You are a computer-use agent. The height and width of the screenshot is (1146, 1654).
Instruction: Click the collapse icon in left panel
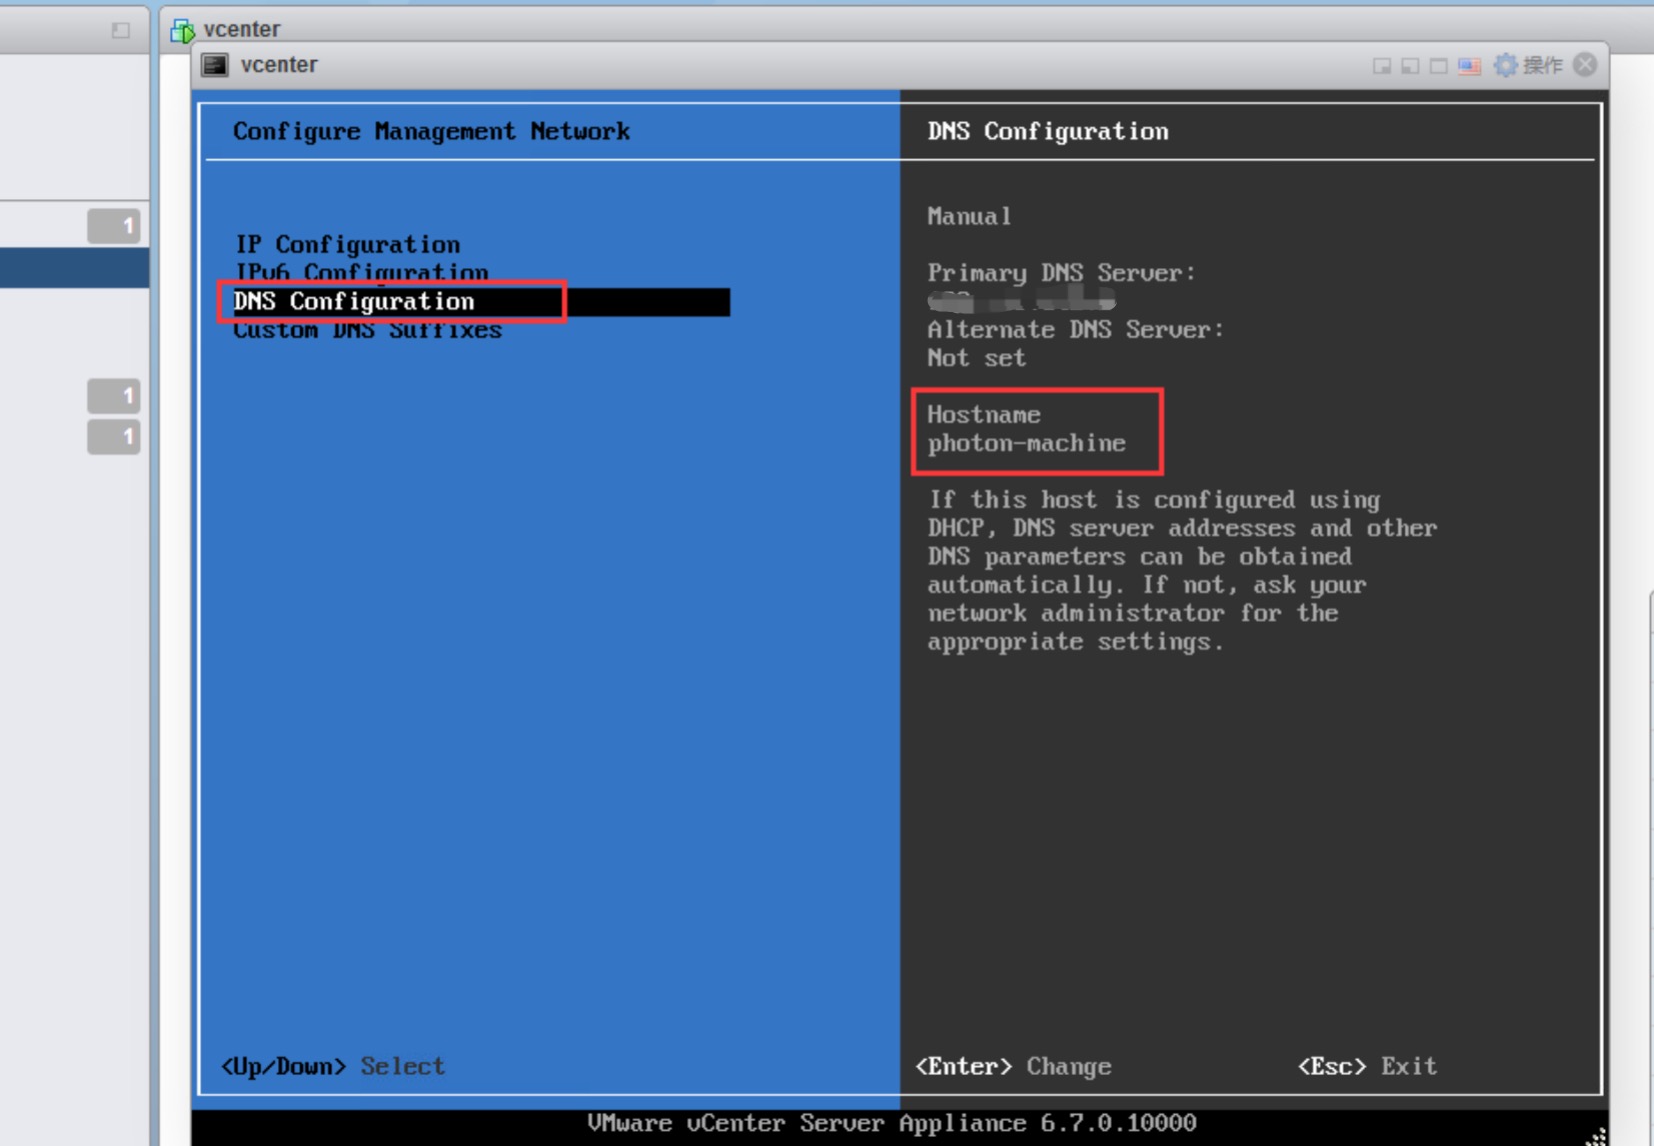pyautogui.click(x=120, y=30)
